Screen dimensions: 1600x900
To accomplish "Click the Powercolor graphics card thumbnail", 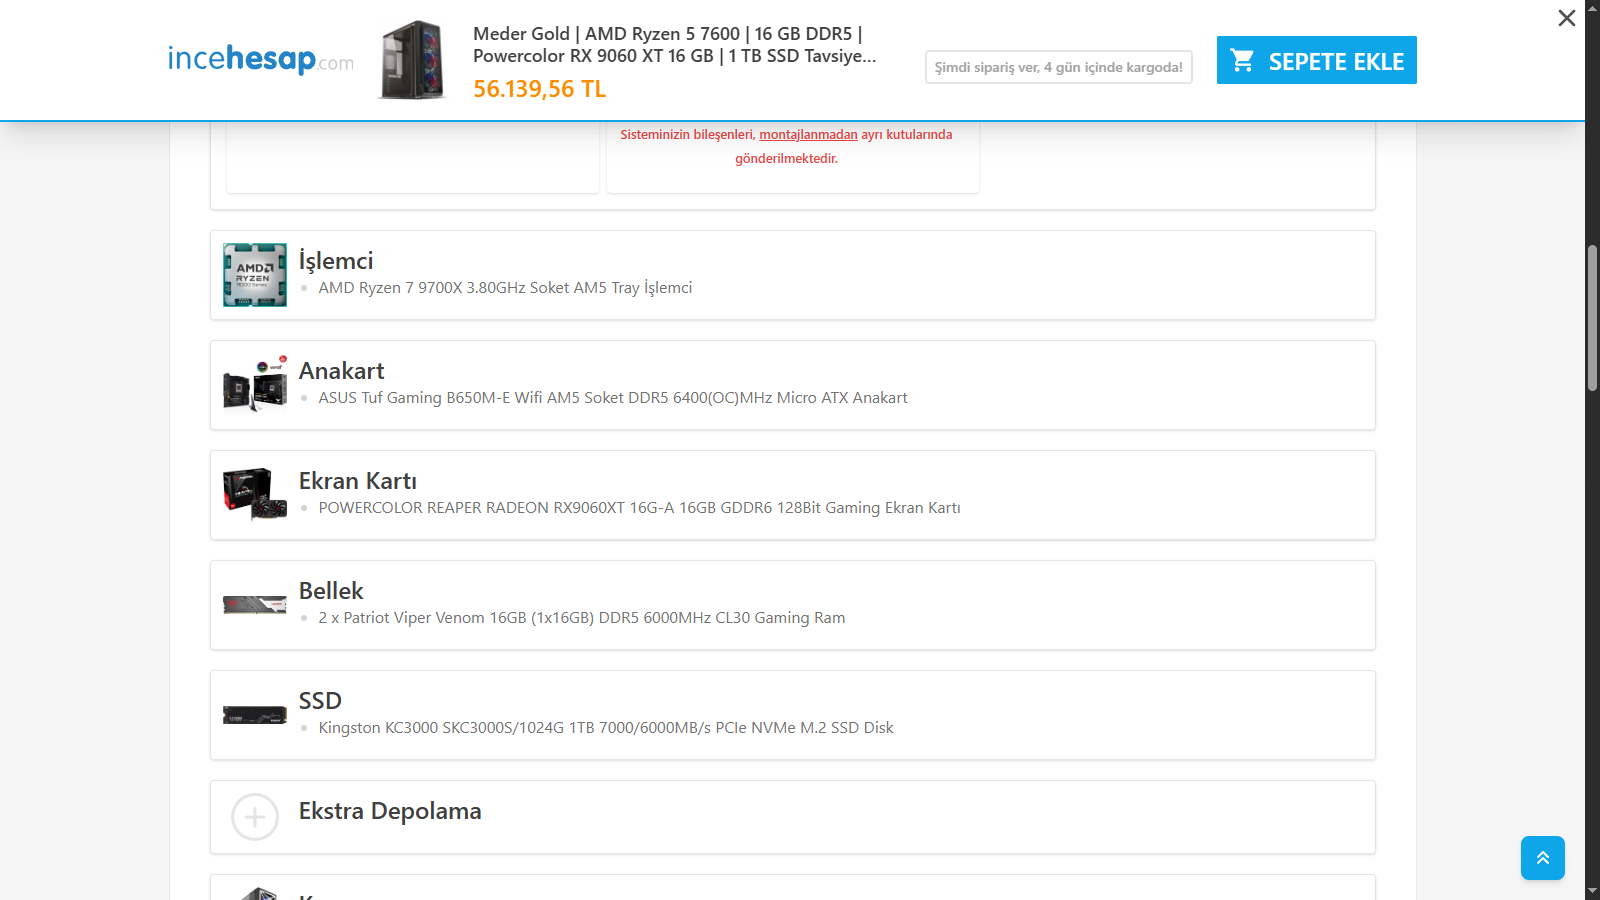I will tap(255, 495).
